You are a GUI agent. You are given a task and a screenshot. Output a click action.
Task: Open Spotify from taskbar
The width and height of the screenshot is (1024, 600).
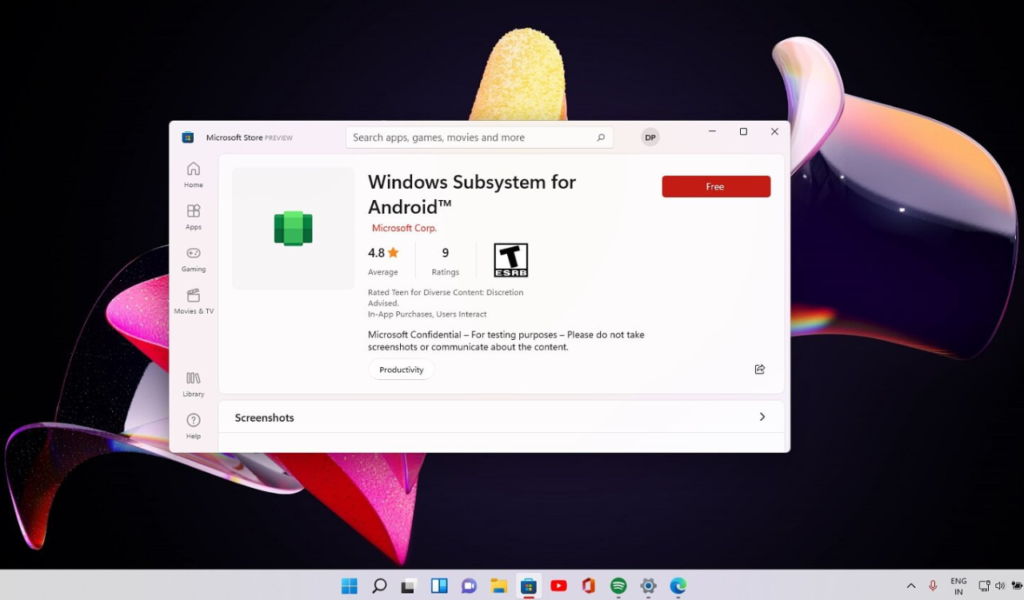[618, 586]
